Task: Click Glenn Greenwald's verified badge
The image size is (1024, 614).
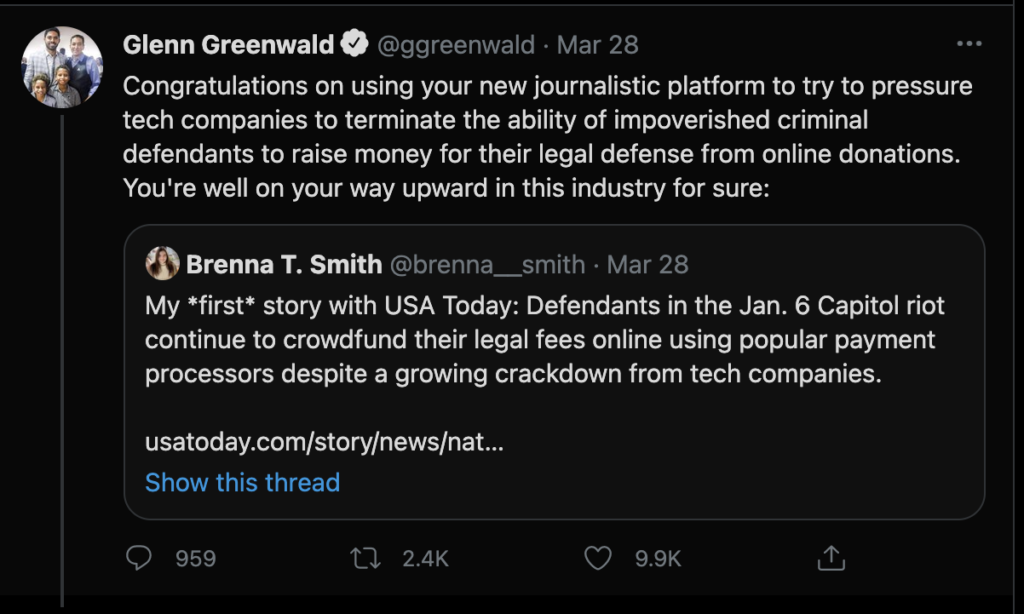Action: pos(354,45)
